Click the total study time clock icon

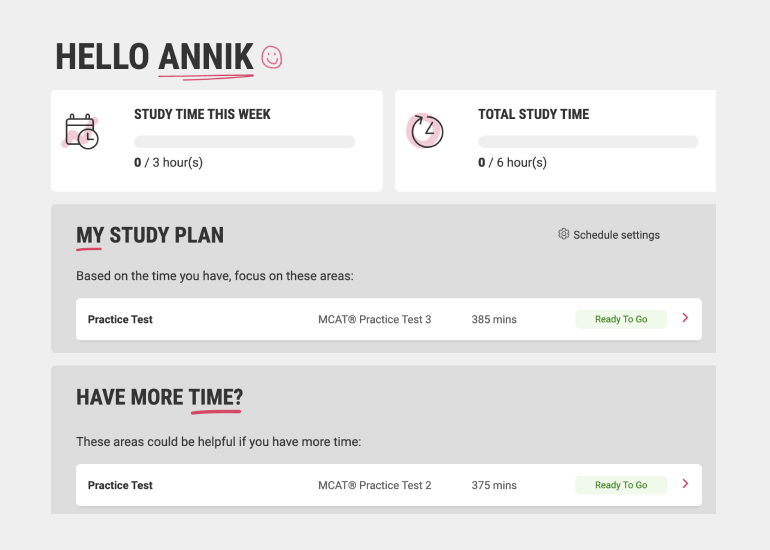[x=426, y=131]
